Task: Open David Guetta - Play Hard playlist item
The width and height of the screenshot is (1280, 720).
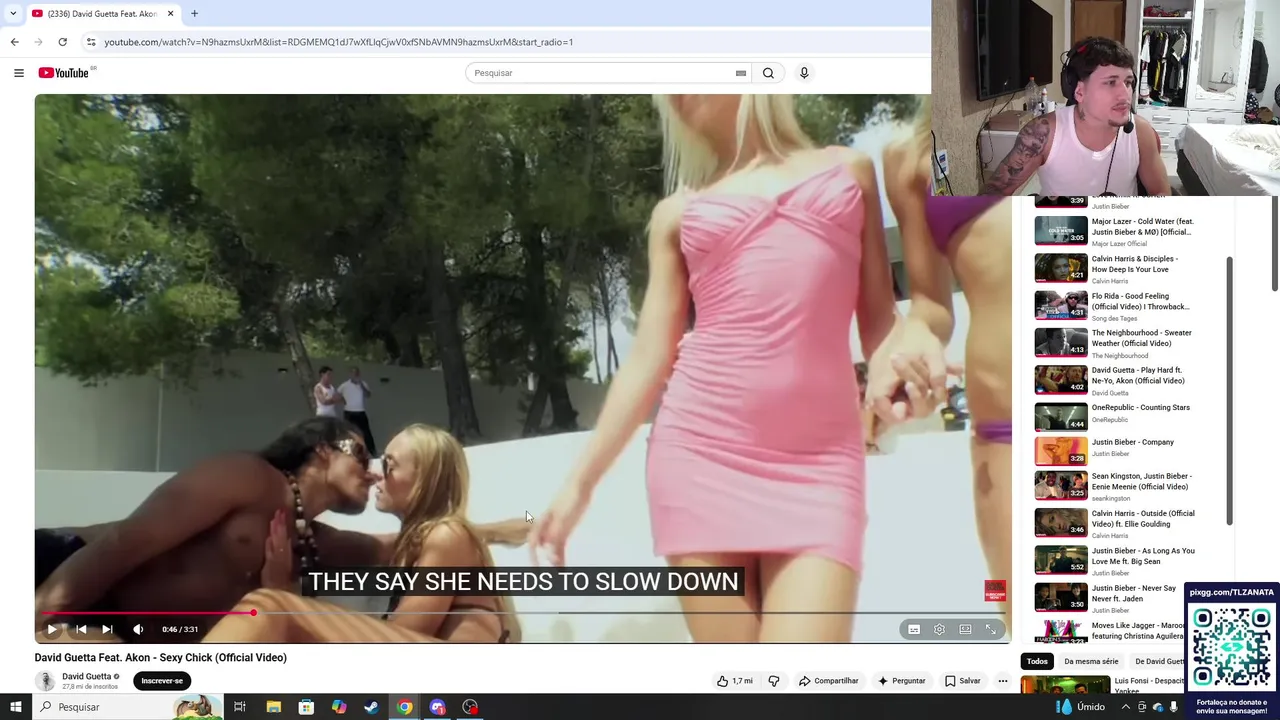Action: (1115, 380)
